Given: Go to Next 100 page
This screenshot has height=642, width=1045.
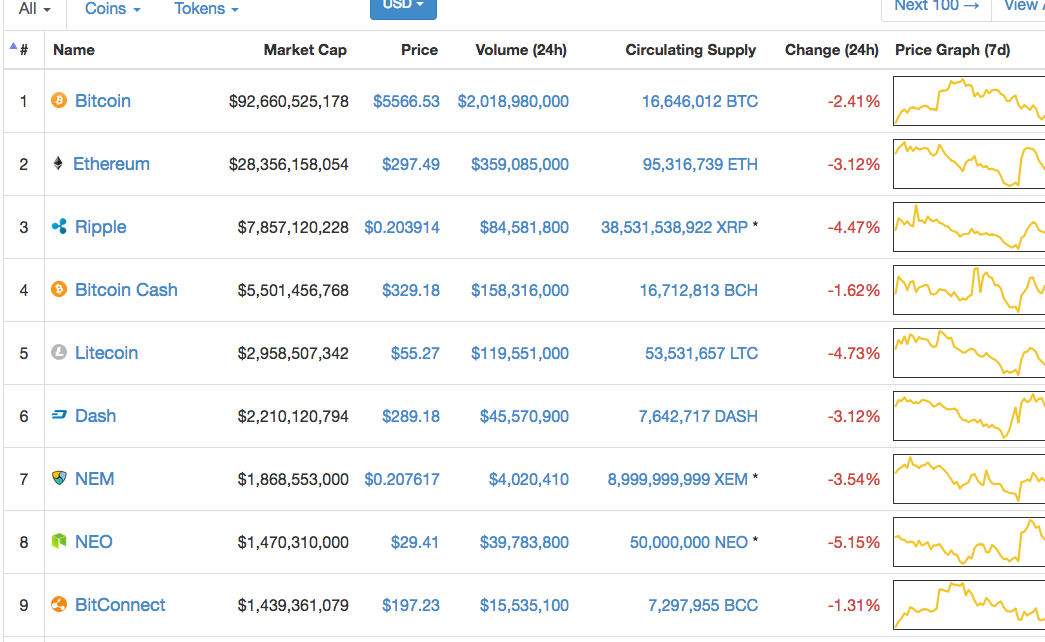Looking at the screenshot, I should pyautogui.click(x=935, y=6).
